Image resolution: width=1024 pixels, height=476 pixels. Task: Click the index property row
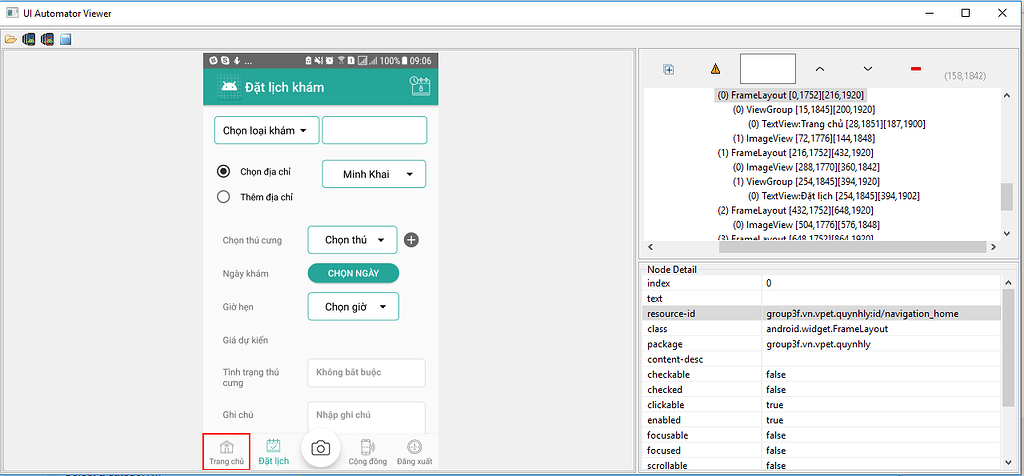click(821, 283)
